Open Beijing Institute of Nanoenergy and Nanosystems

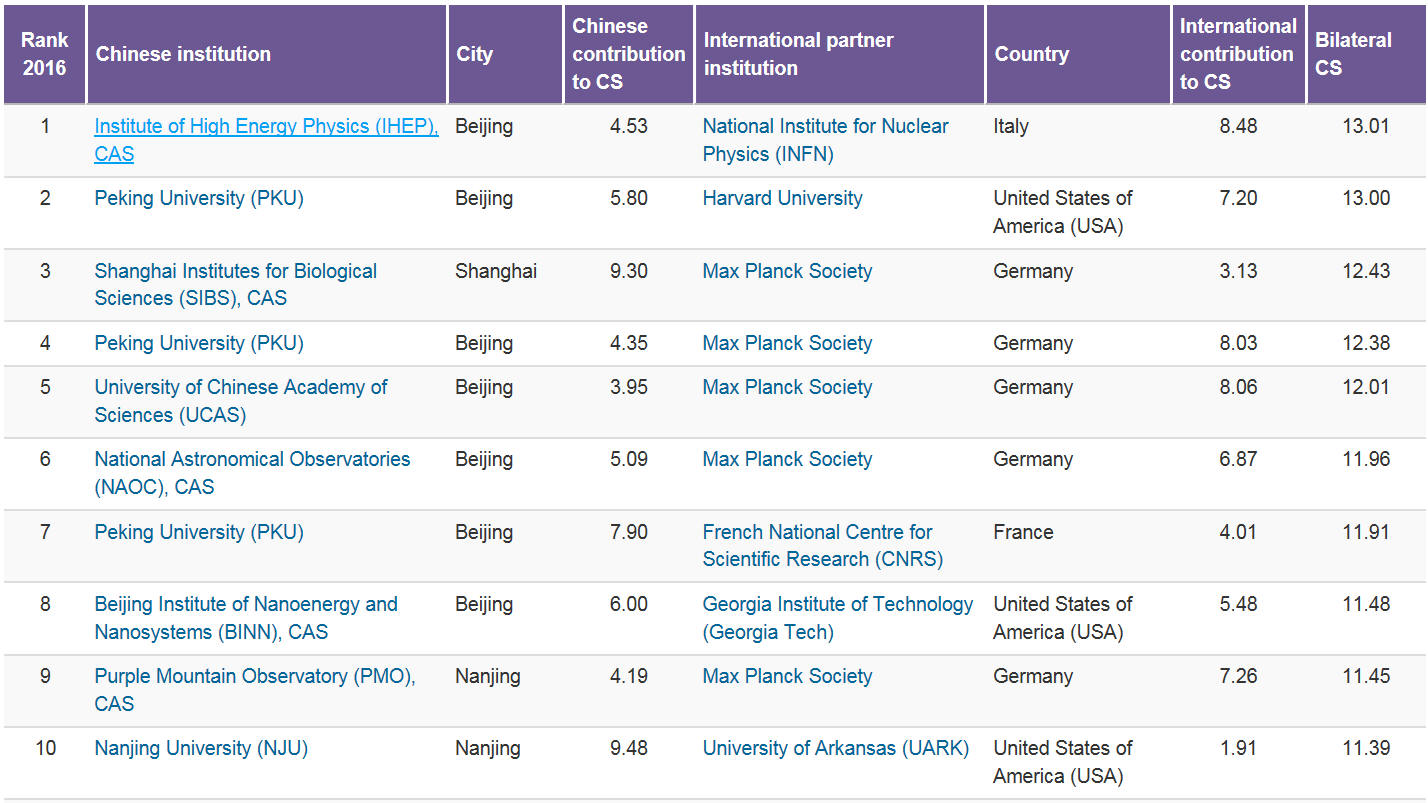coord(245,604)
